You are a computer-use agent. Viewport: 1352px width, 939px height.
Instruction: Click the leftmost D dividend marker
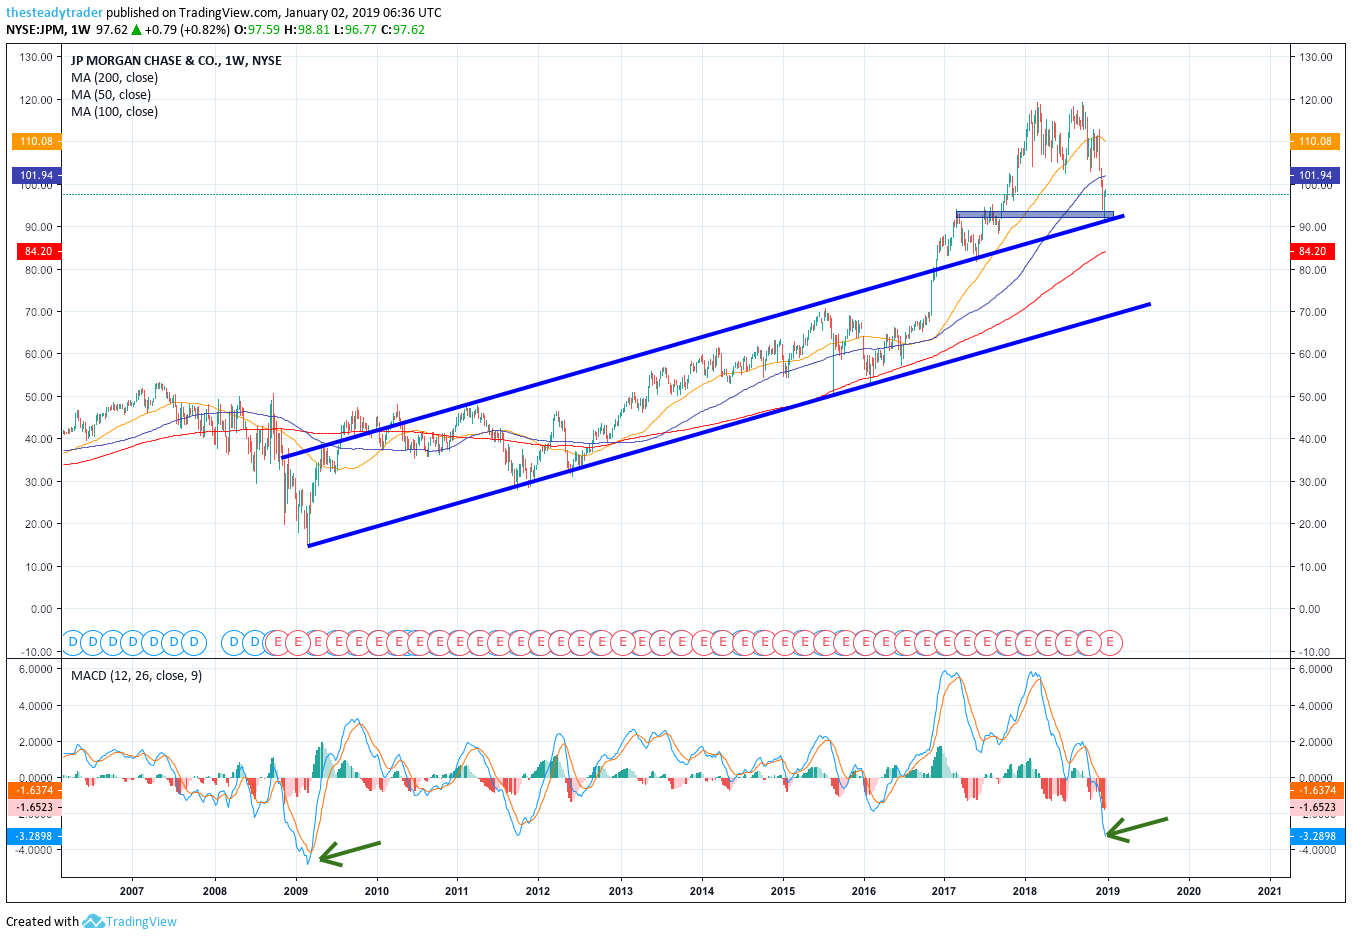pyautogui.click(x=72, y=642)
